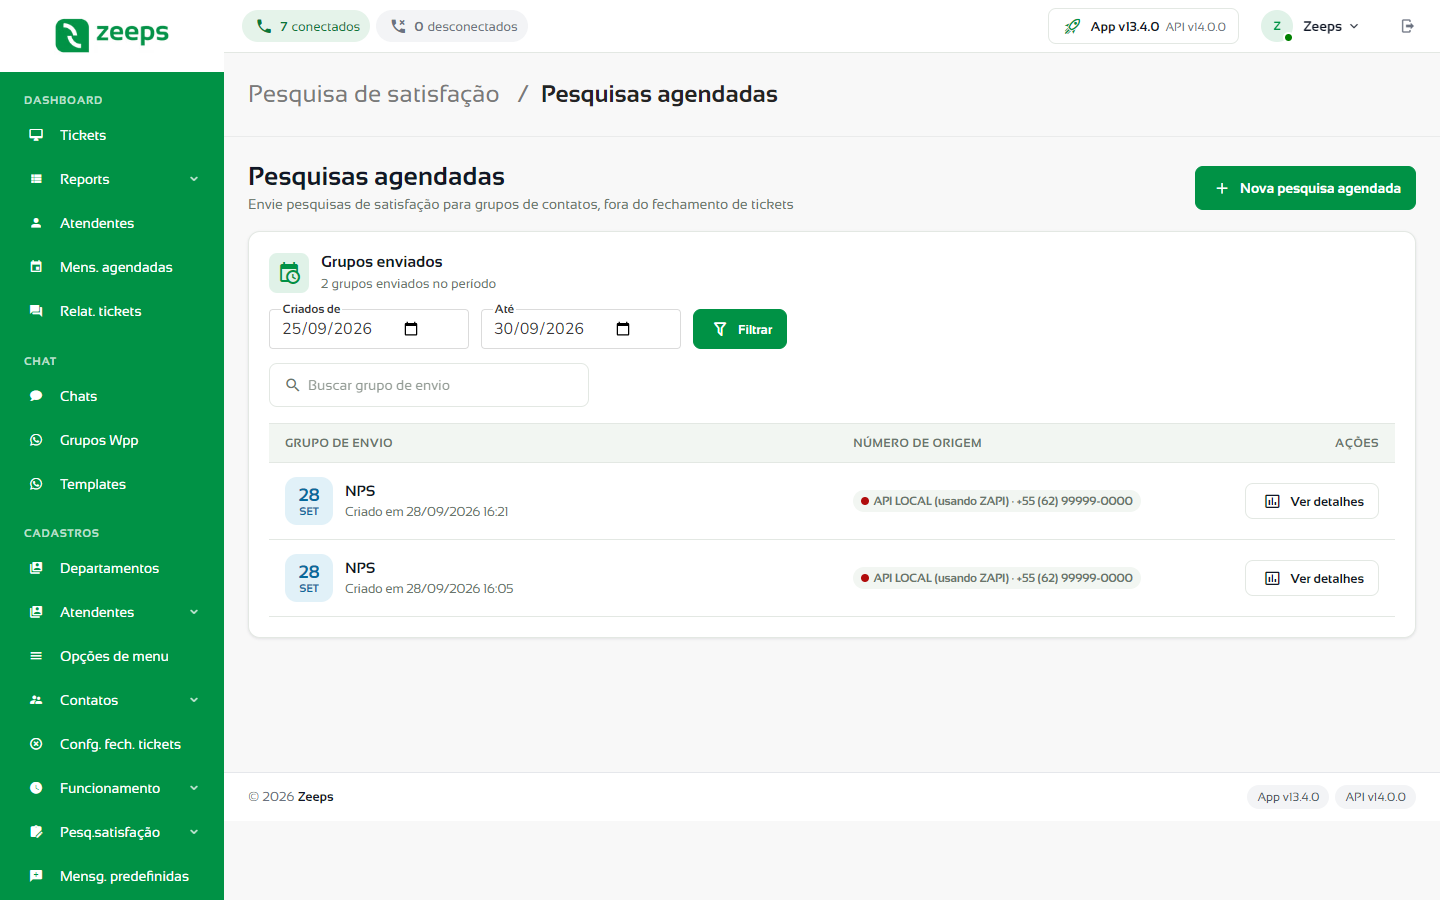Click the 7 conectados status pill
This screenshot has height=900, width=1440.
pos(306,26)
